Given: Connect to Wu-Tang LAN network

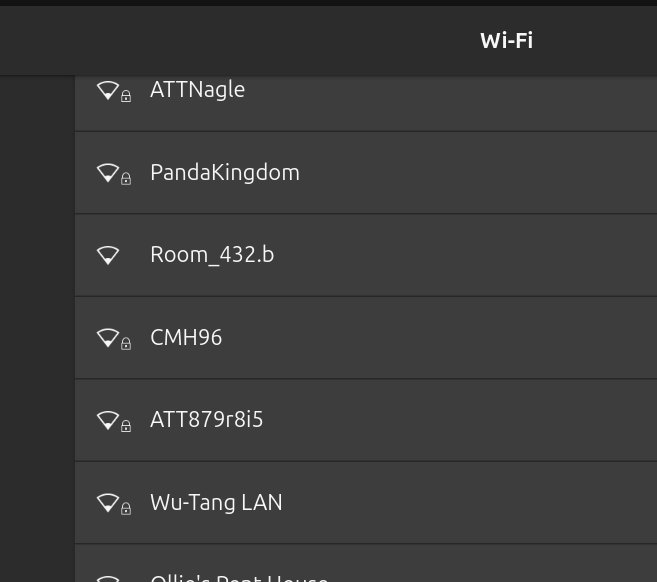Looking at the screenshot, I should click(x=216, y=503).
